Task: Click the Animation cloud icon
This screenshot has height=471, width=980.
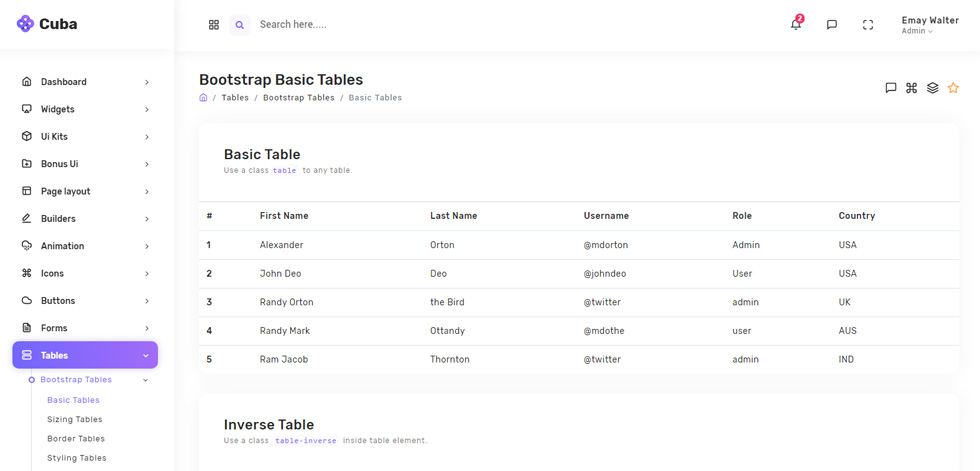Action: coord(26,245)
